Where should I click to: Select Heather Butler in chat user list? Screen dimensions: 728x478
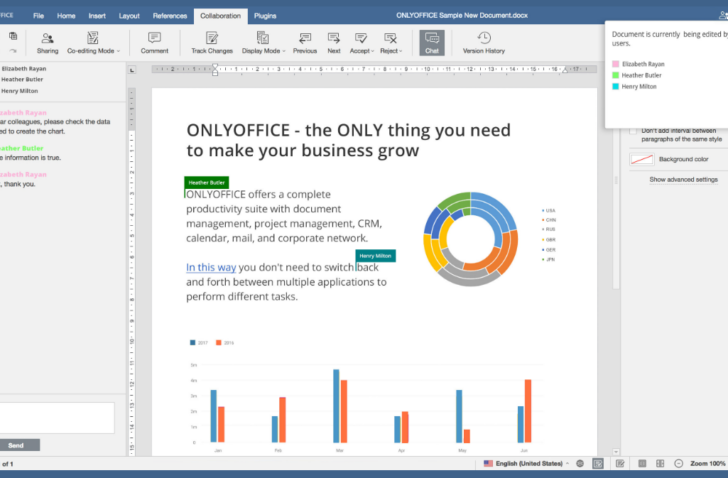click(22, 79)
